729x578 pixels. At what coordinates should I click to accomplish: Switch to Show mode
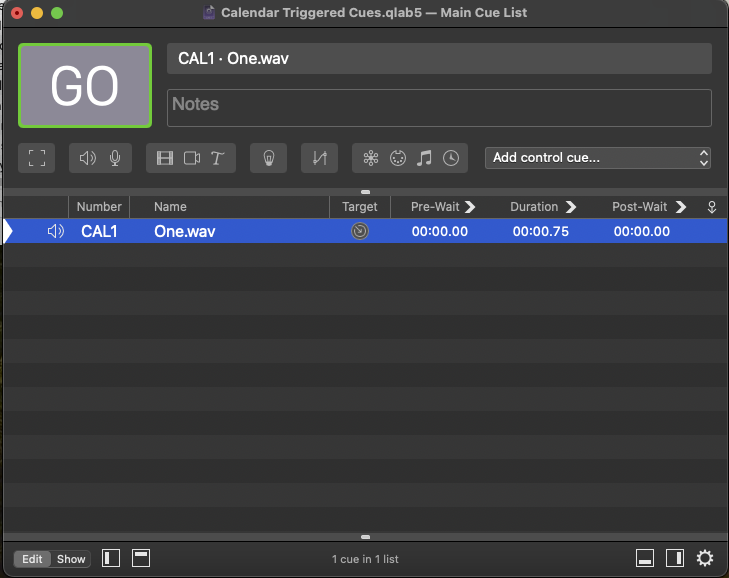pos(71,559)
